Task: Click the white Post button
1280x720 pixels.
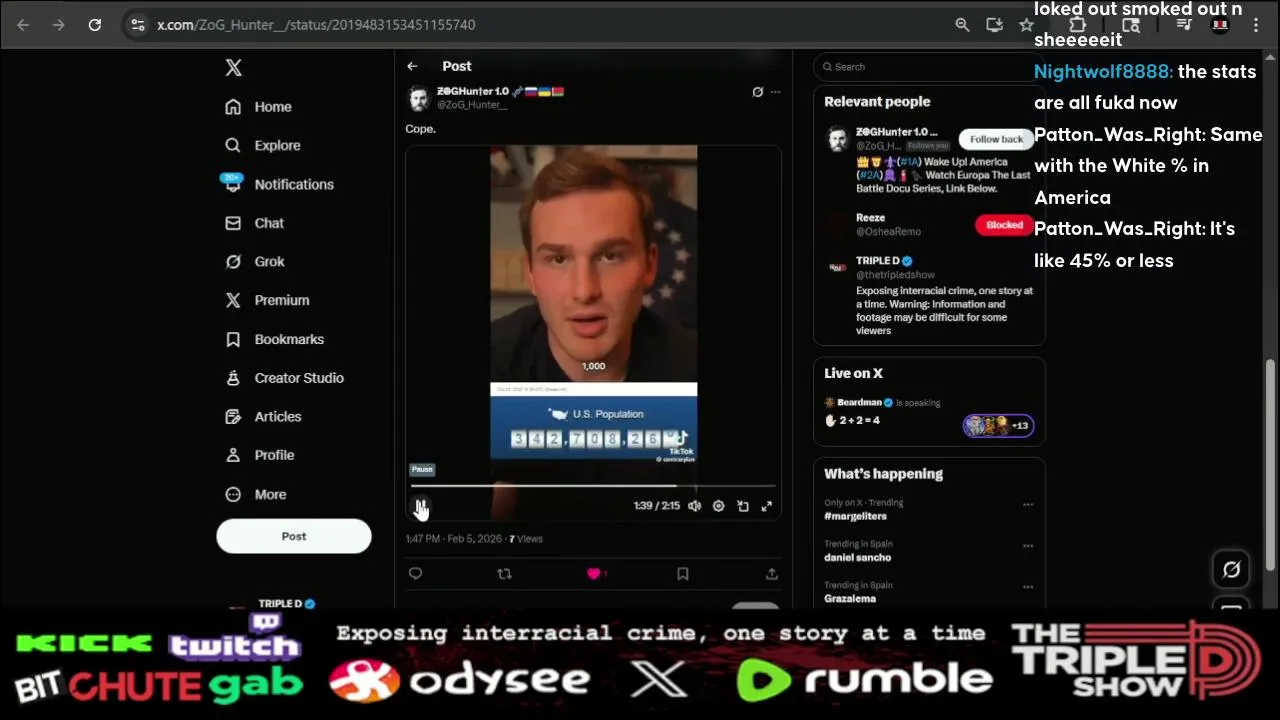Action: click(294, 536)
